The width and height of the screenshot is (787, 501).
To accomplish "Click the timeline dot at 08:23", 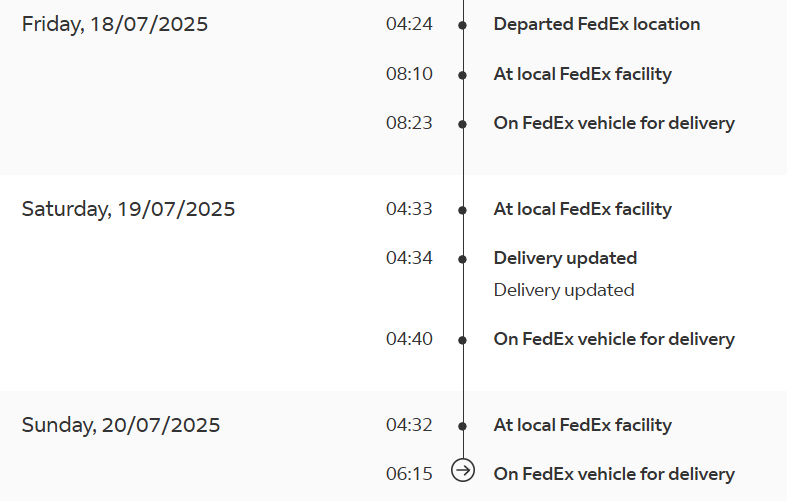I will coord(463,124).
